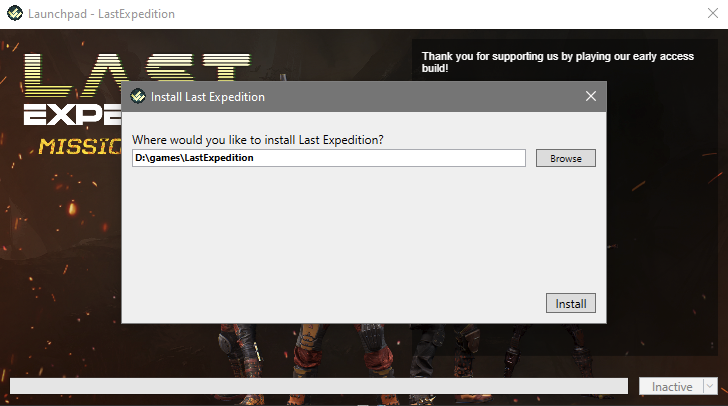Click the bottom download progress bar
Viewport: 728px width, 406px height.
[x=319, y=386]
